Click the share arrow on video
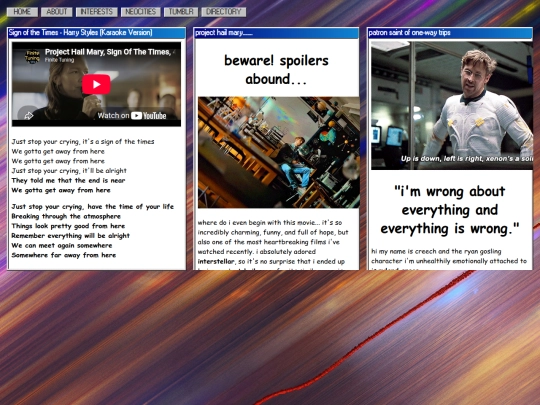The image size is (540, 405). point(29,116)
